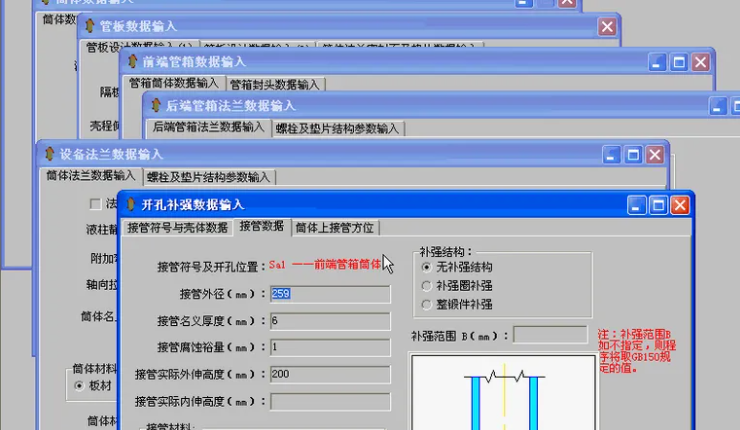This screenshot has width=740, height=430.
Task: Select the 无补强结构 radio button
Action: pyautogui.click(x=427, y=267)
